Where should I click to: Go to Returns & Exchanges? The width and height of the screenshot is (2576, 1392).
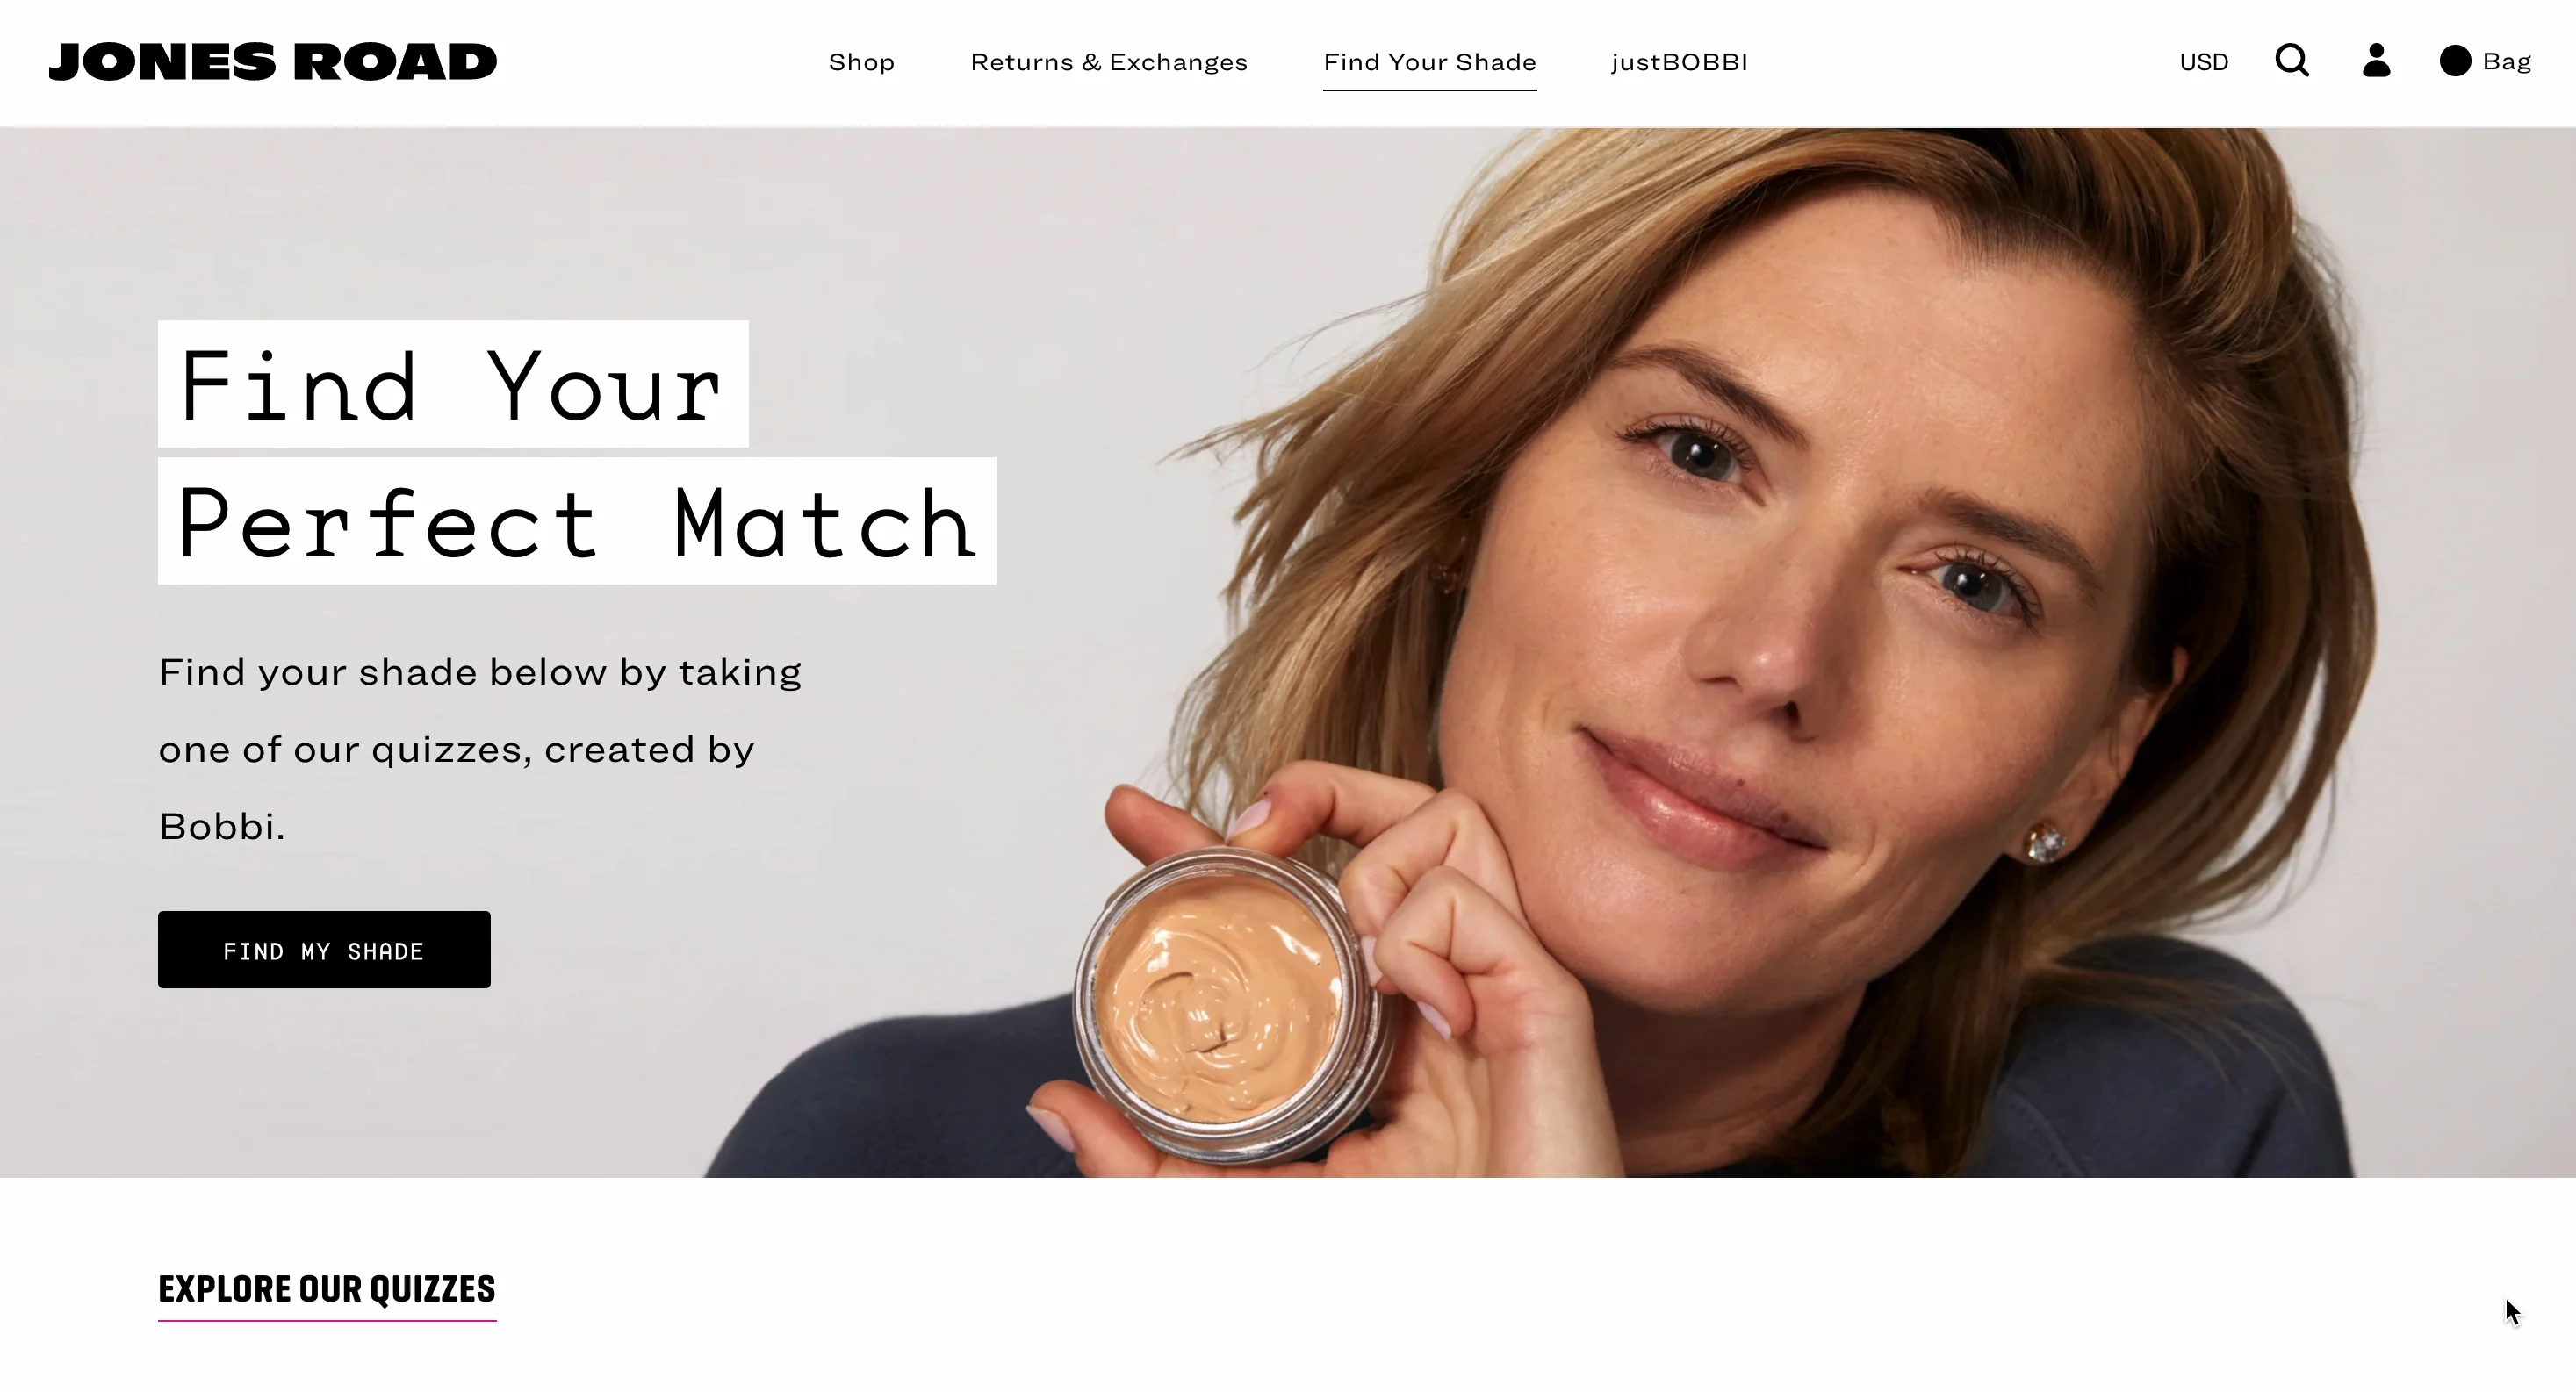click(1109, 62)
